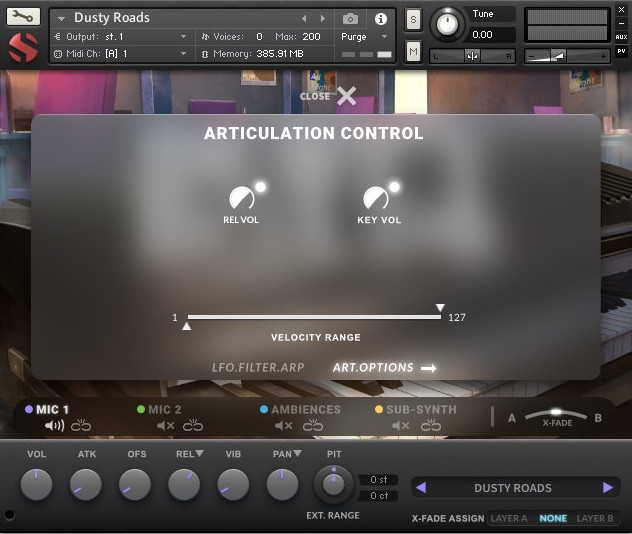Screen dimensions: 632x534
Task: Open the REL dropdown triangle
Action: point(200,453)
